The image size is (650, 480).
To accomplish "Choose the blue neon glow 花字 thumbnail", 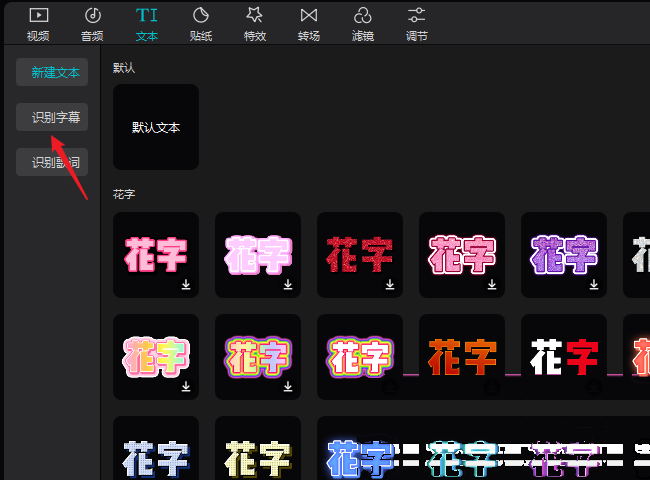I will tap(360, 448).
